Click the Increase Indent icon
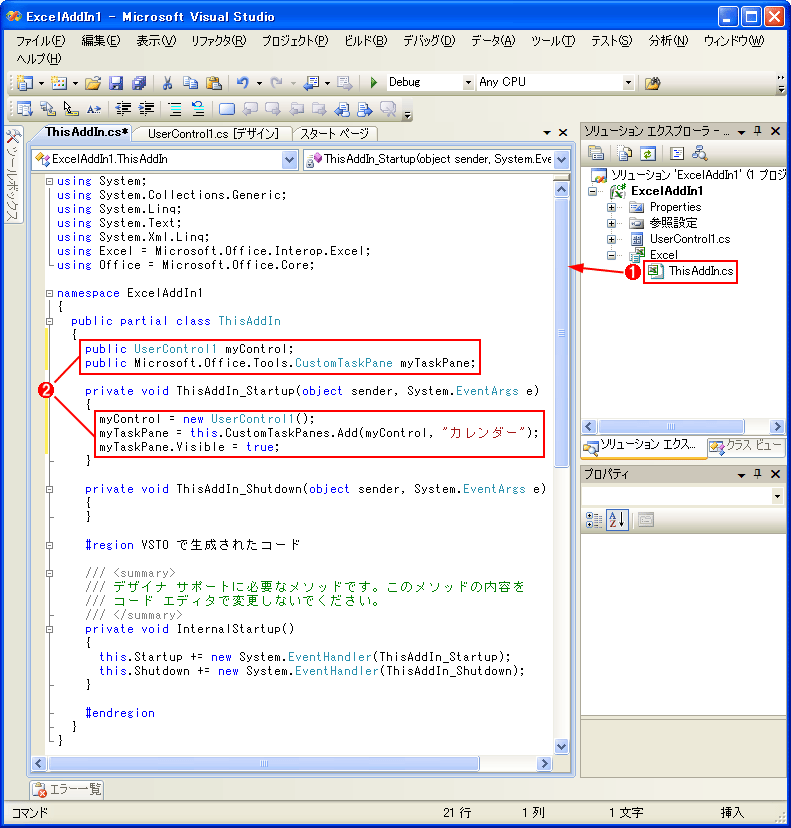This screenshot has height=828, width=791. pos(146,109)
